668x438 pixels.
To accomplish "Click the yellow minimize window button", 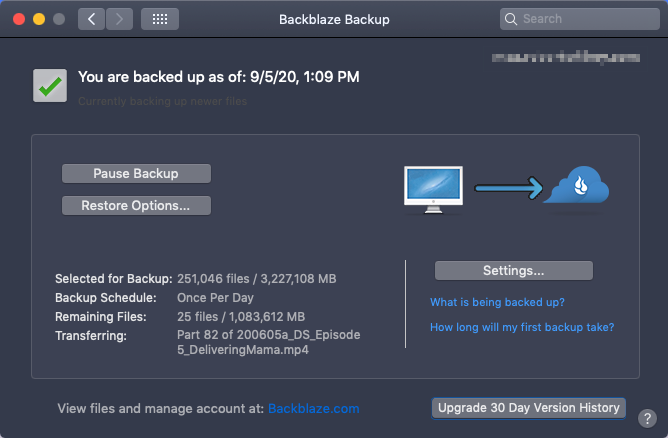I will click(39, 19).
